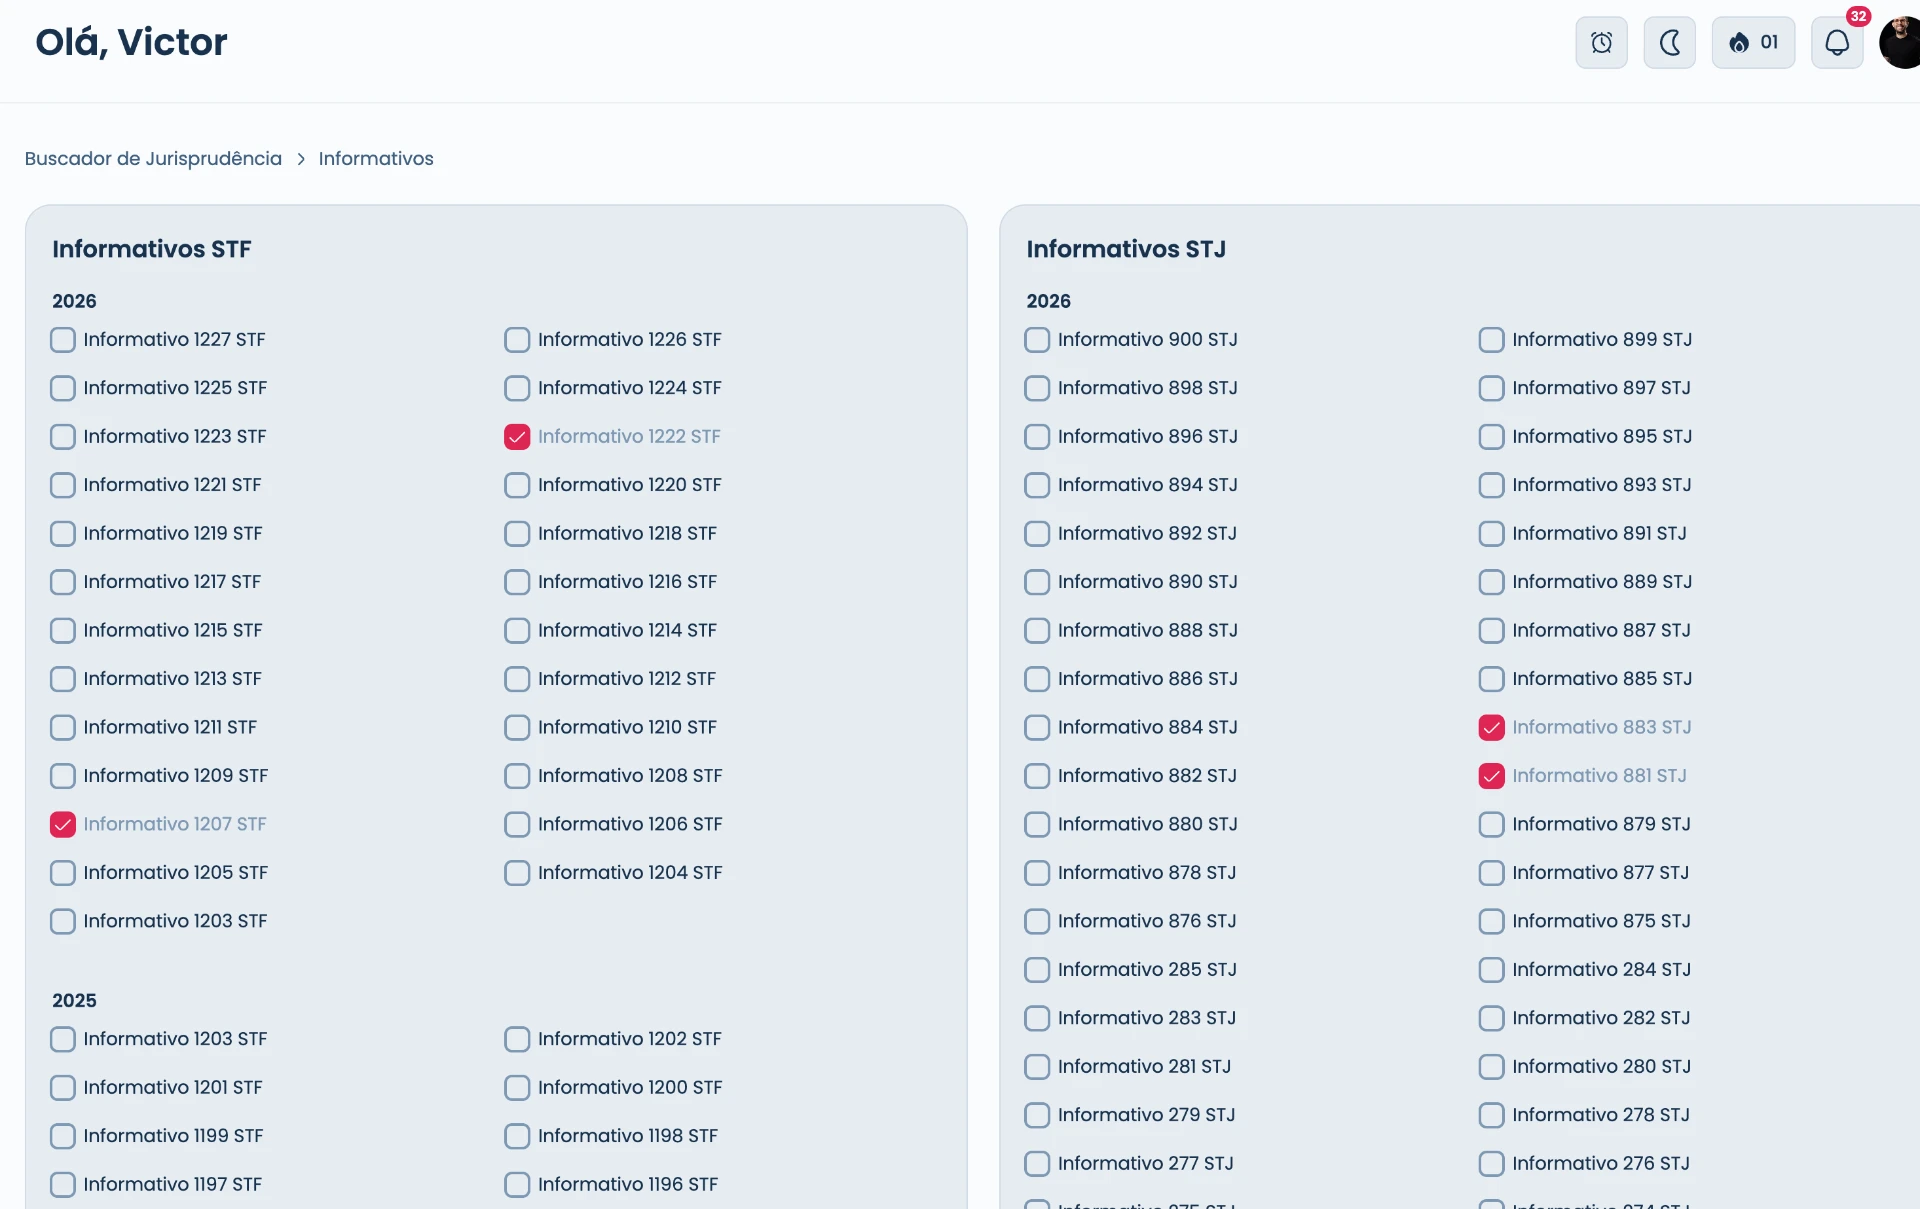Select the Informativo 893 STJ label
Screen dimensions: 1920x1209
(1602, 485)
